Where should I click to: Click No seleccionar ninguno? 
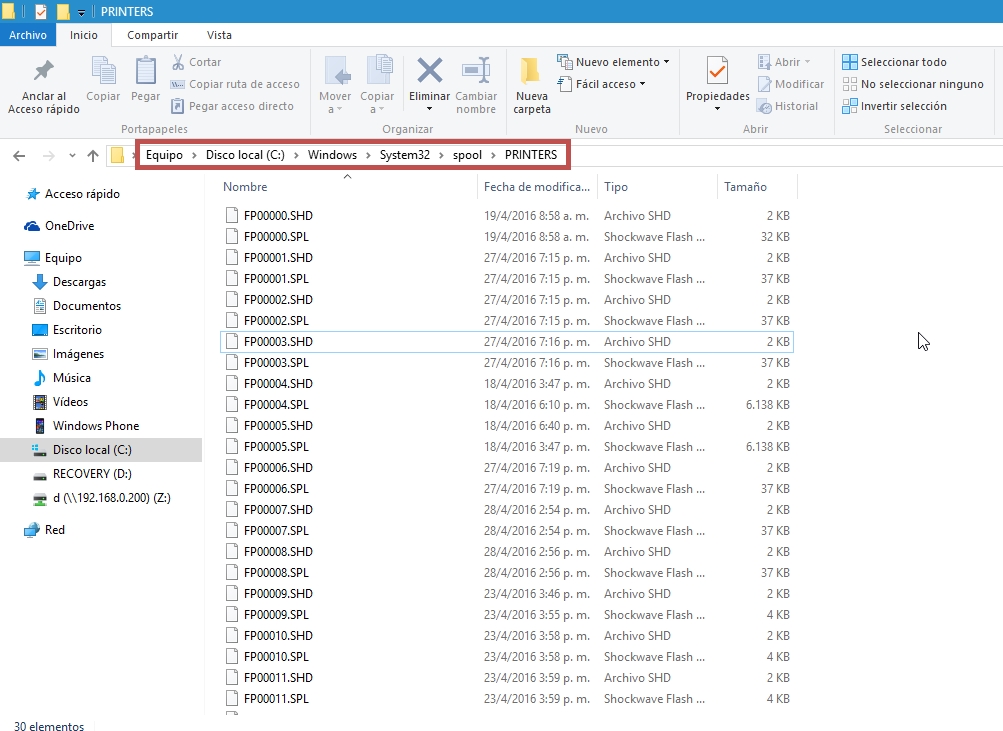(x=913, y=84)
